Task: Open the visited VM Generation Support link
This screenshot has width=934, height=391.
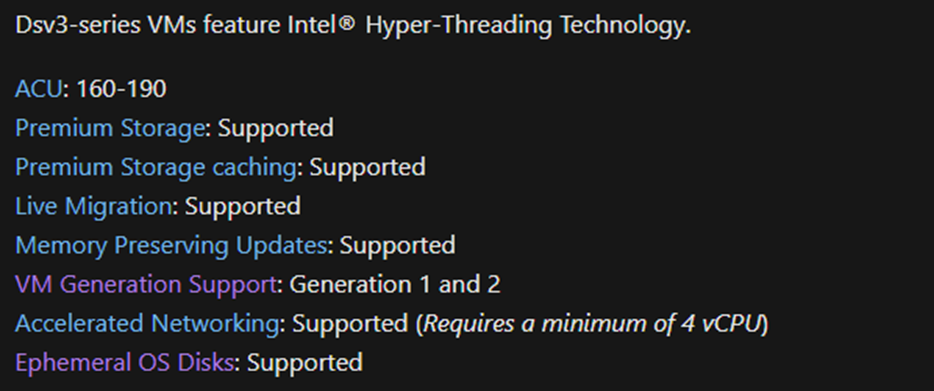Action: [x=145, y=284]
